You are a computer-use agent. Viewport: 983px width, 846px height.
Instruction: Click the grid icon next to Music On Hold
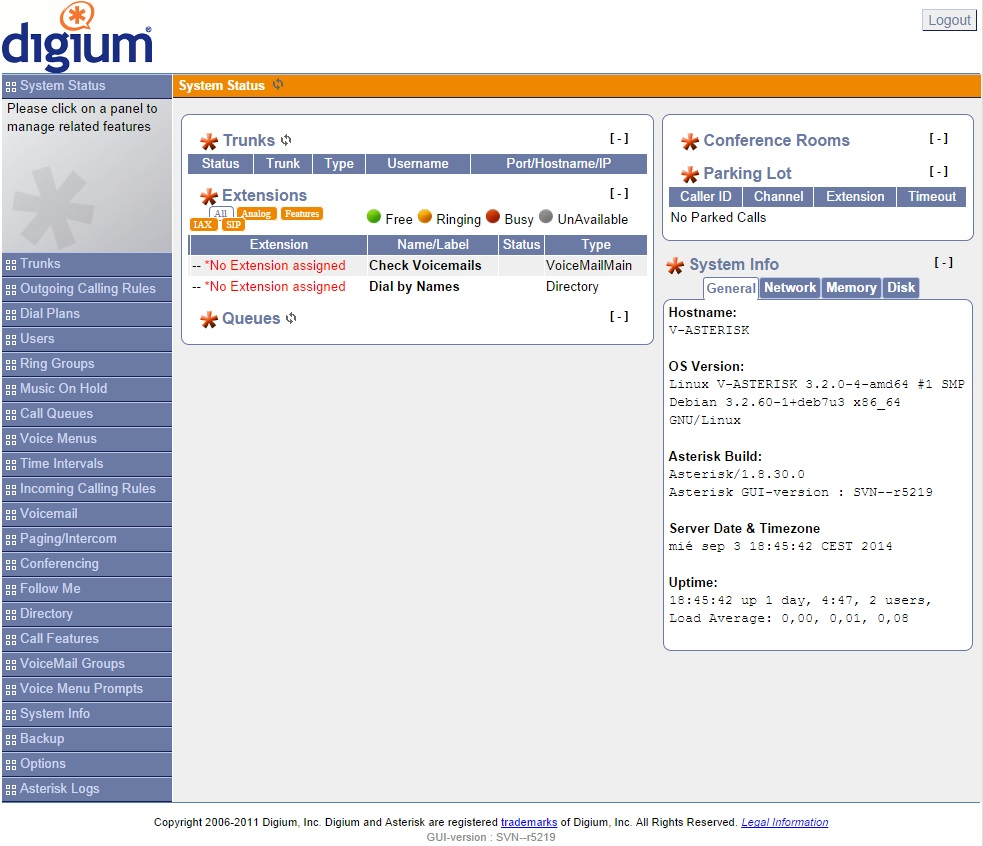click(11, 390)
